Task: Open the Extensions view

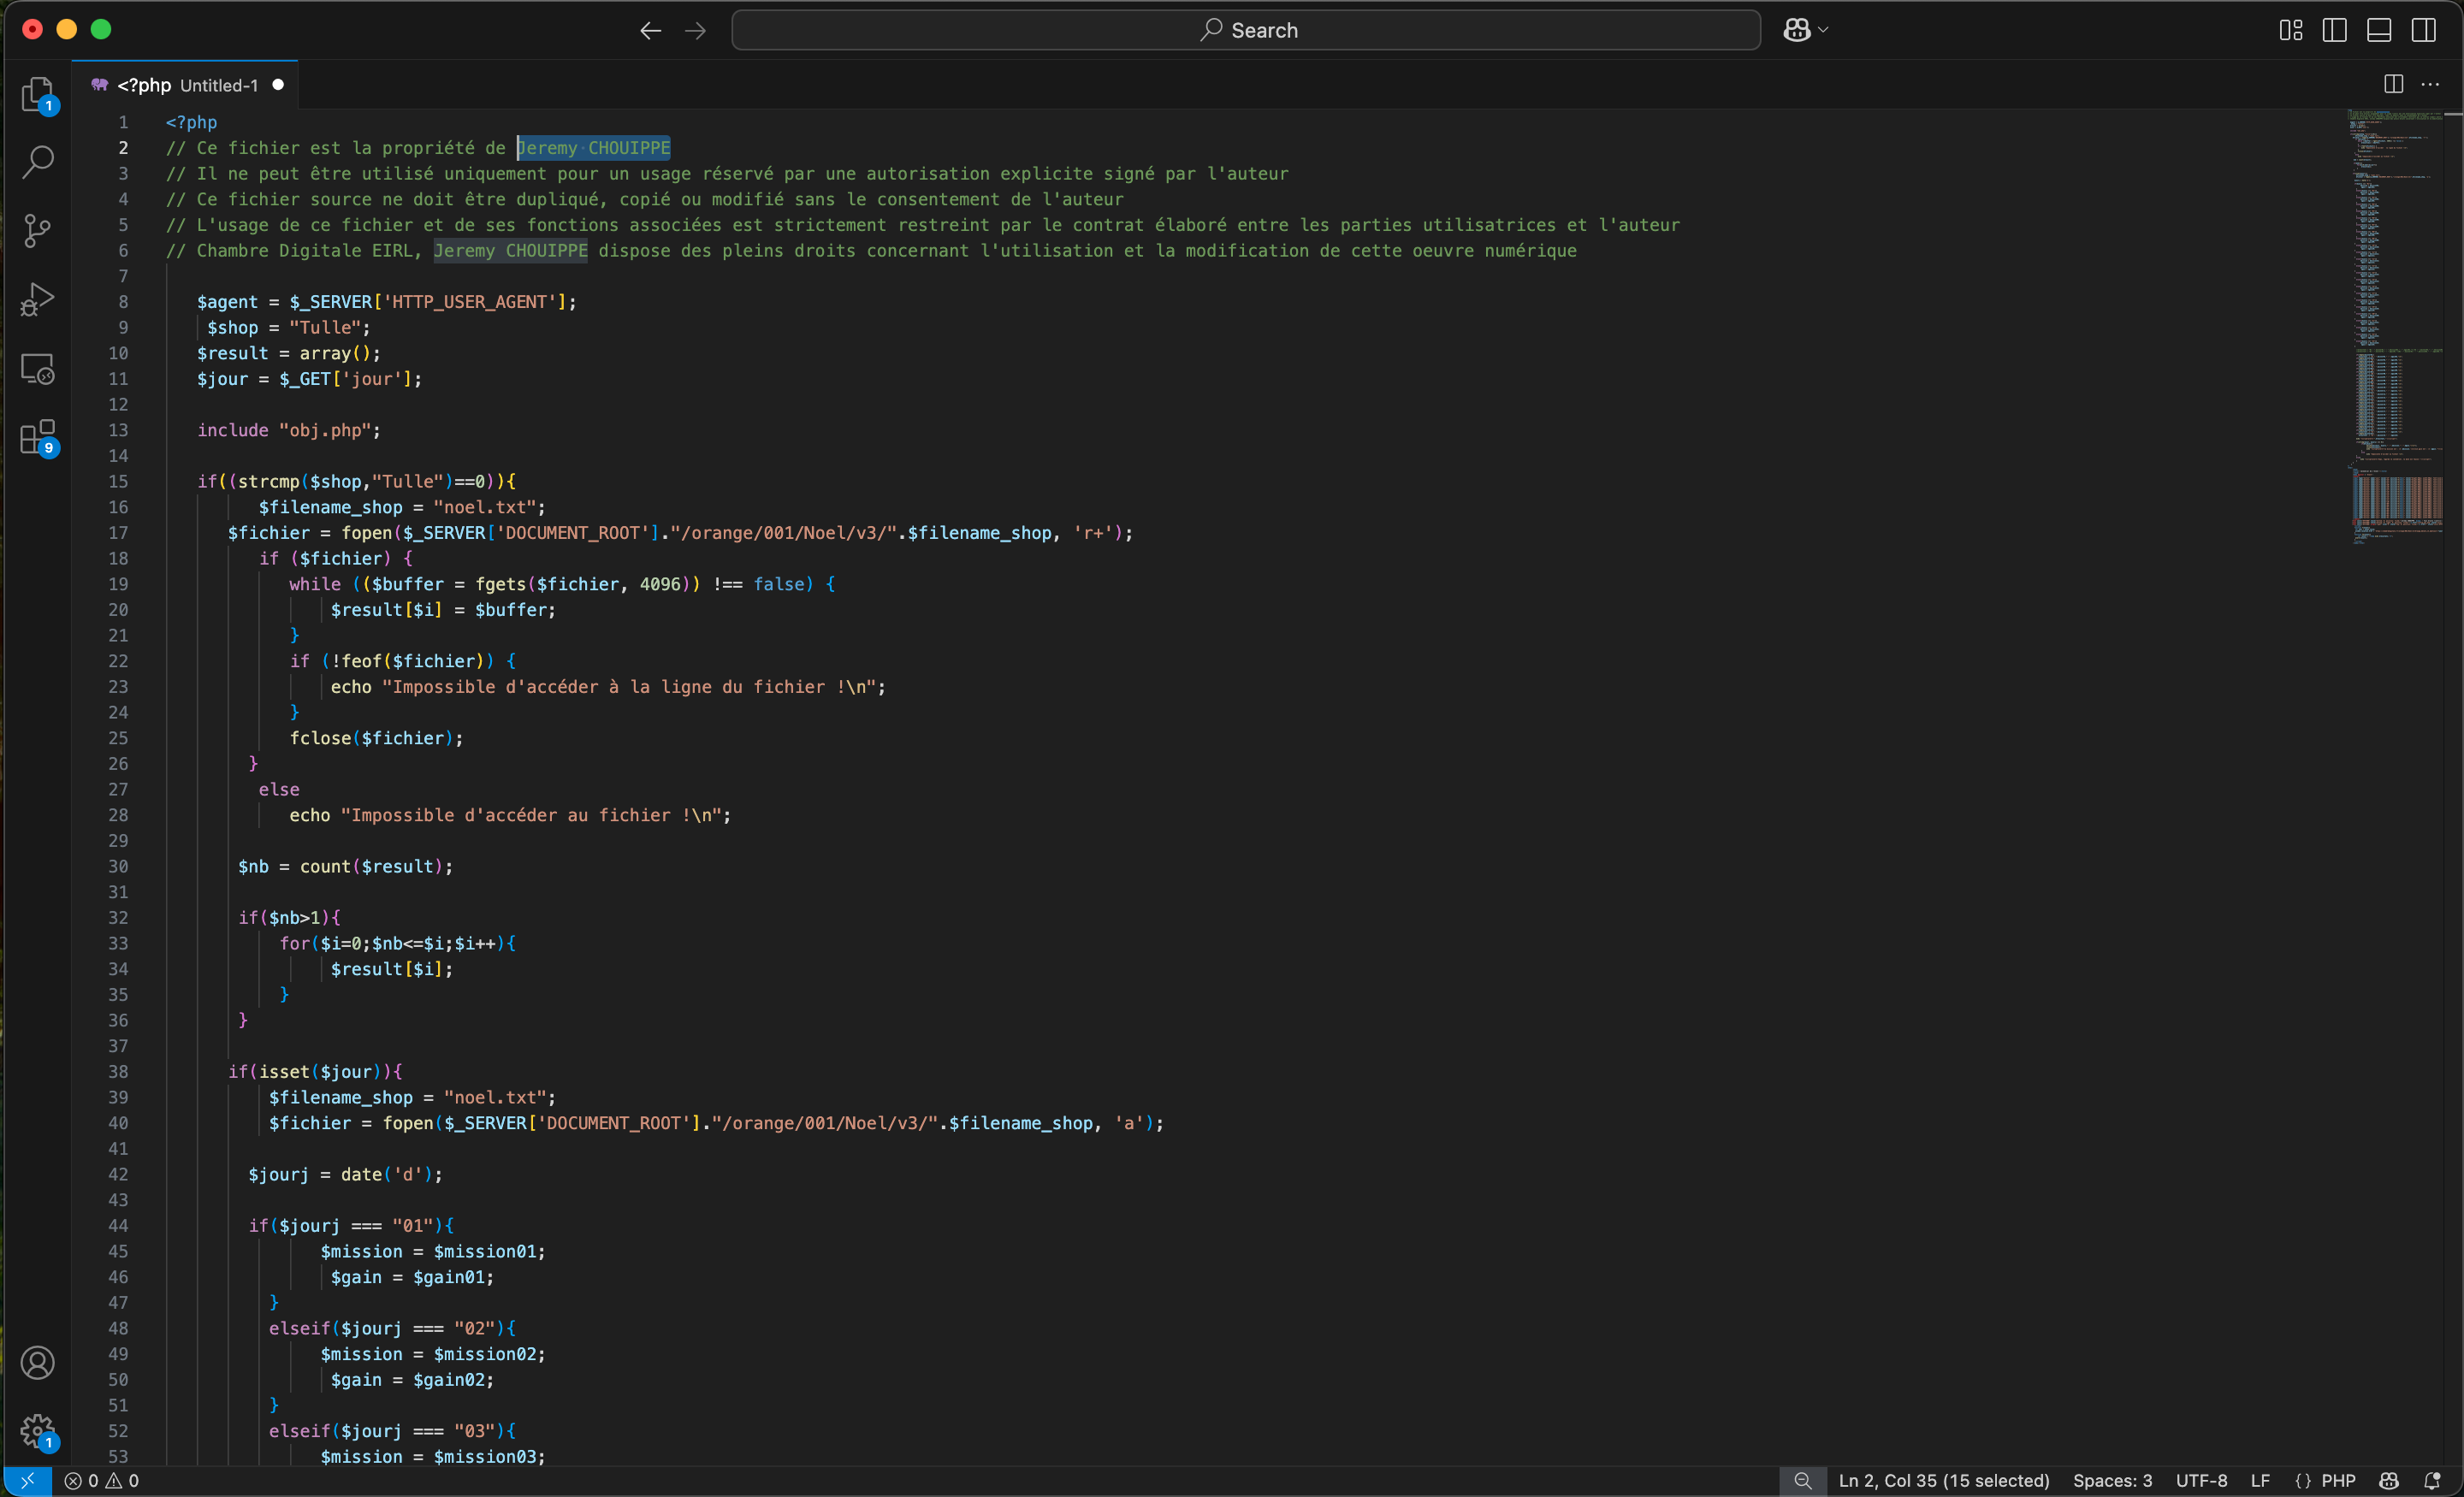Action: click(37, 437)
